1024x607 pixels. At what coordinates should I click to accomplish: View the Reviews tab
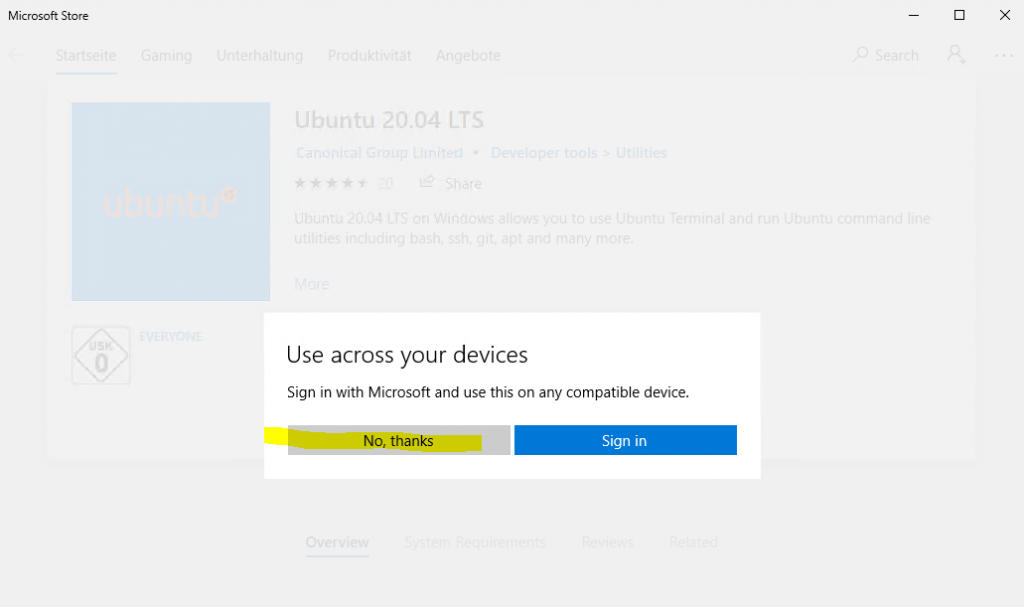607,542
